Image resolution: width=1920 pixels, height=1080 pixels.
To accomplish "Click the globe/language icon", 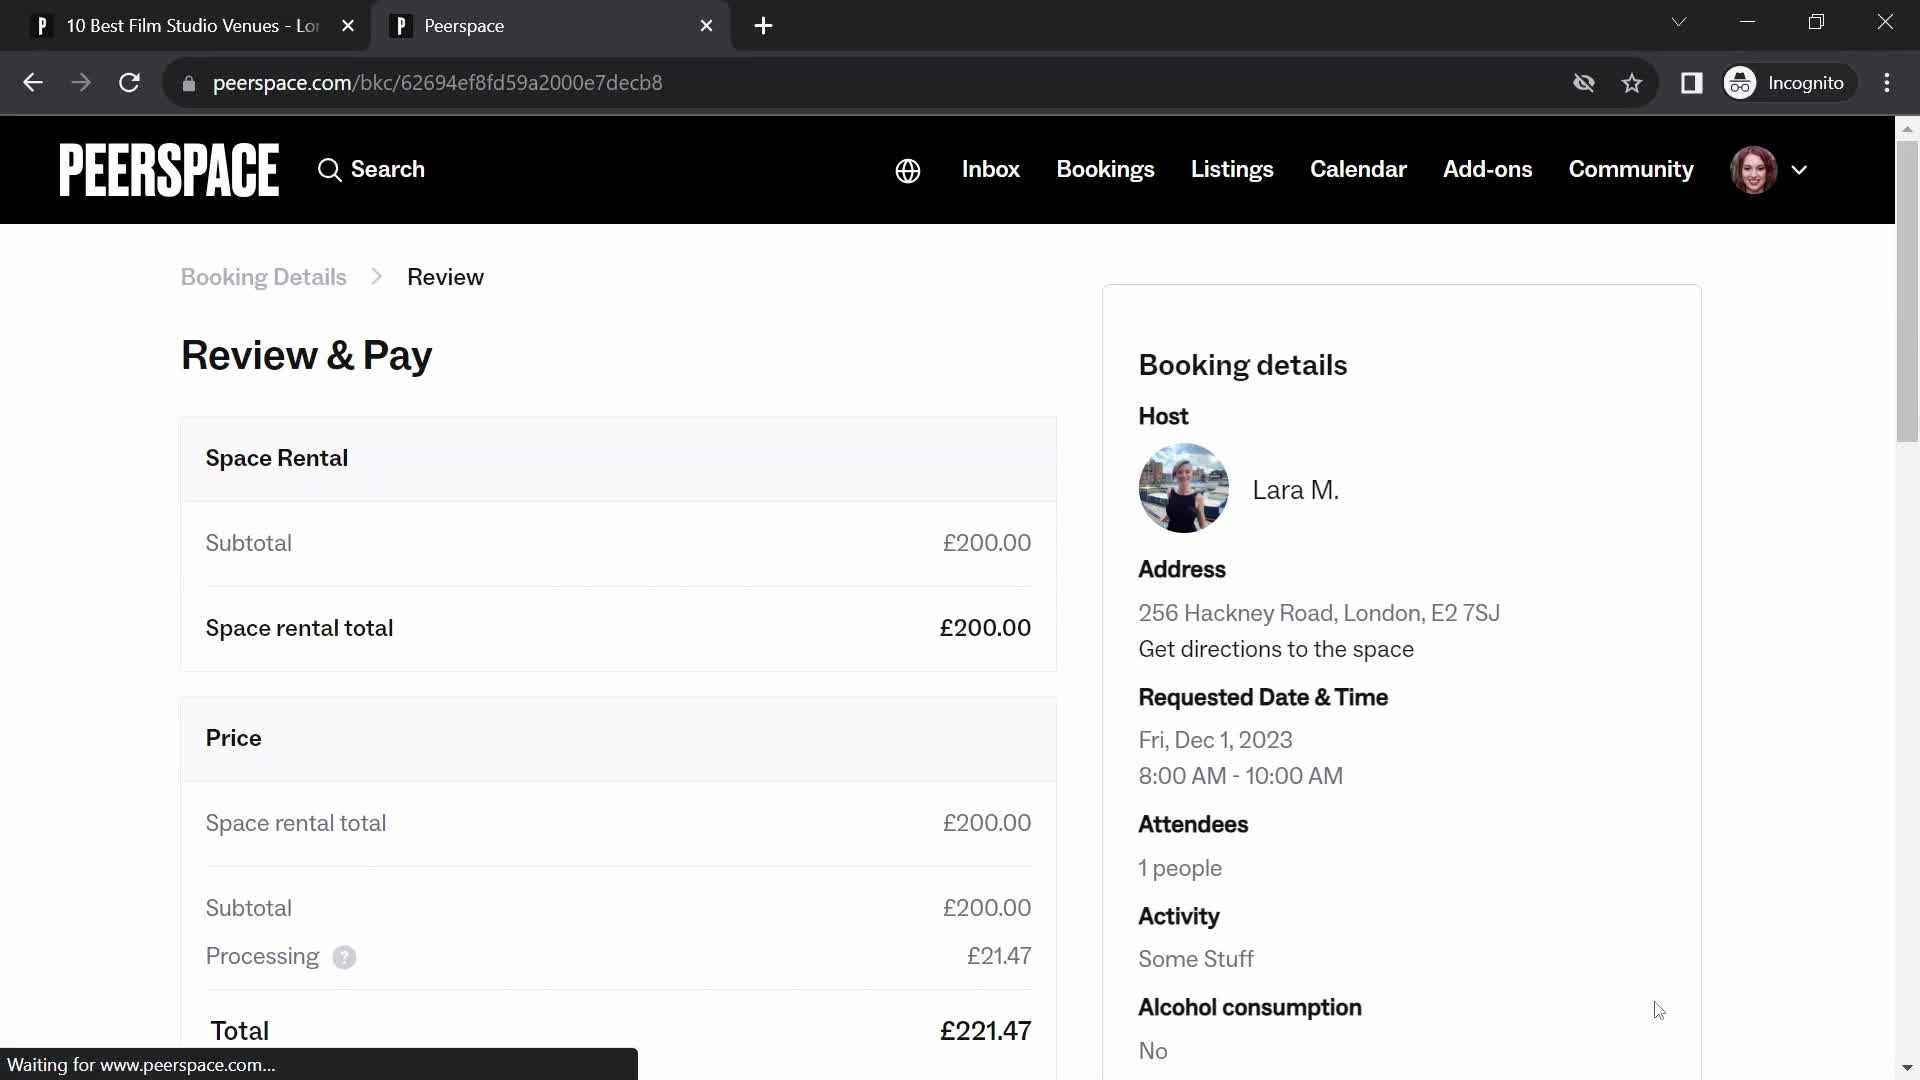I will click(907, 169).
